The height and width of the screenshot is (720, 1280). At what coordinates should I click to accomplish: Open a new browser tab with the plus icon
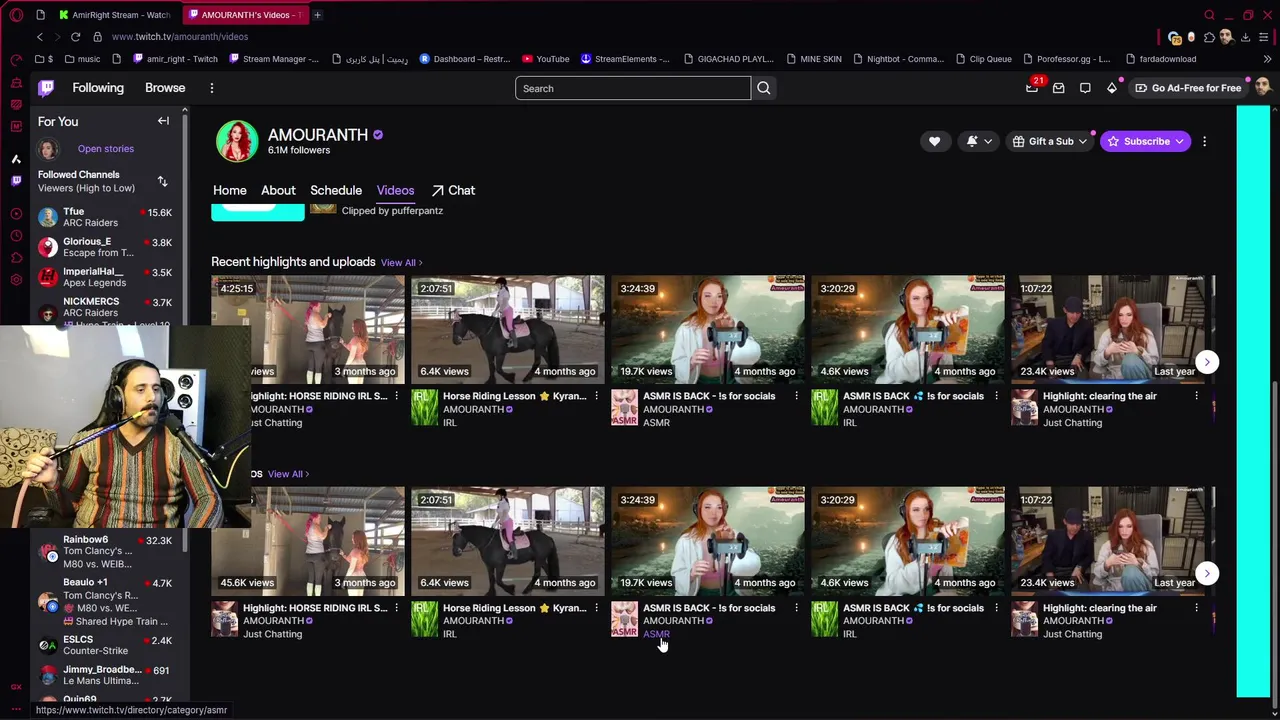click(x=317, y=15)
